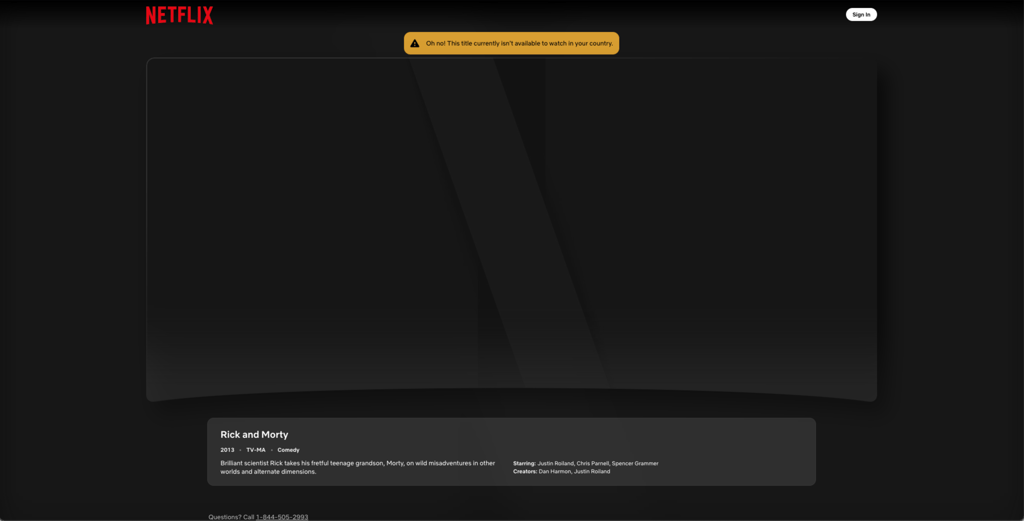
Task: Click the Comedy genre label
Action: pos(288,450)
